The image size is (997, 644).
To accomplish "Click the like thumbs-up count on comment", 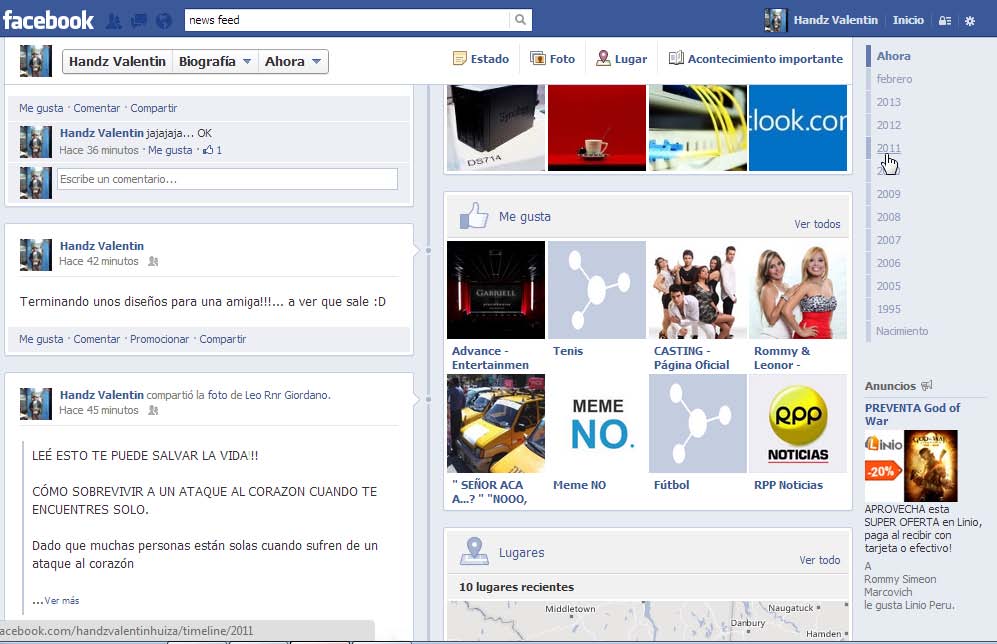I will point(211,150).
